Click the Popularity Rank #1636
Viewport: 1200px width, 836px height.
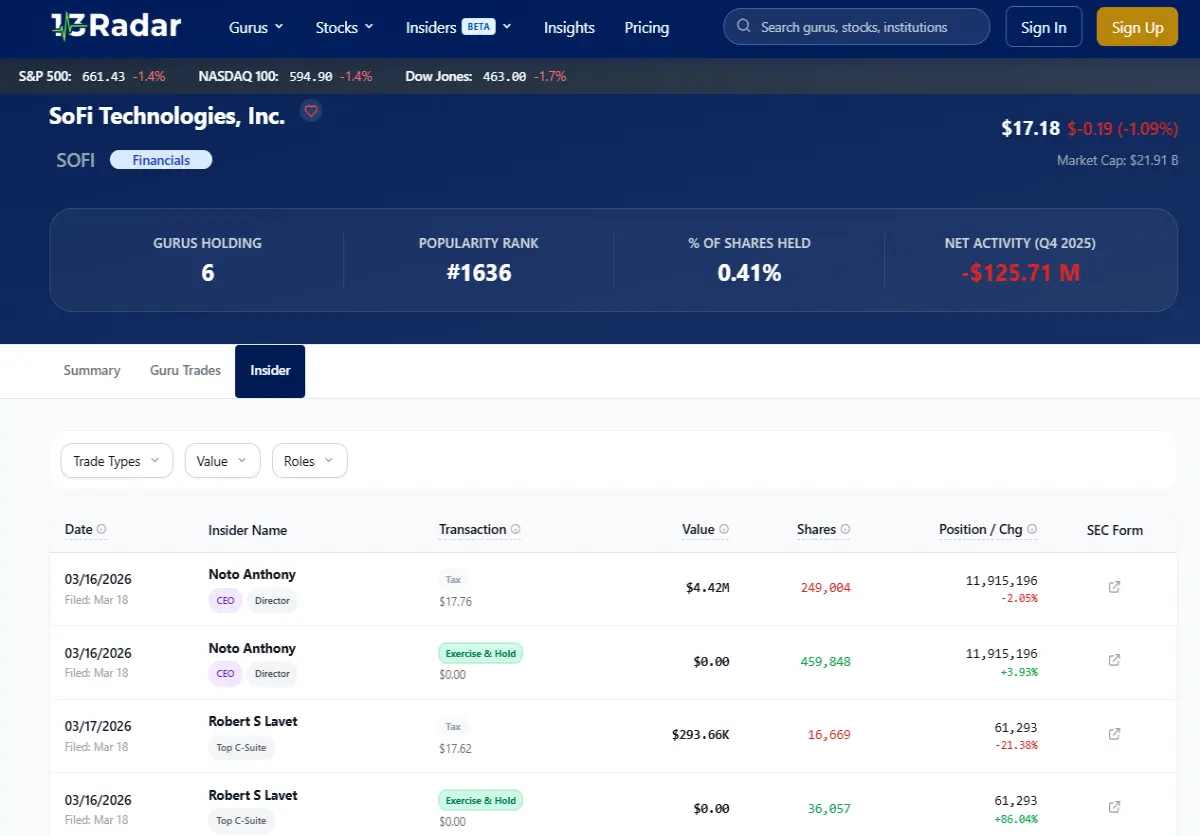(479, 272)
